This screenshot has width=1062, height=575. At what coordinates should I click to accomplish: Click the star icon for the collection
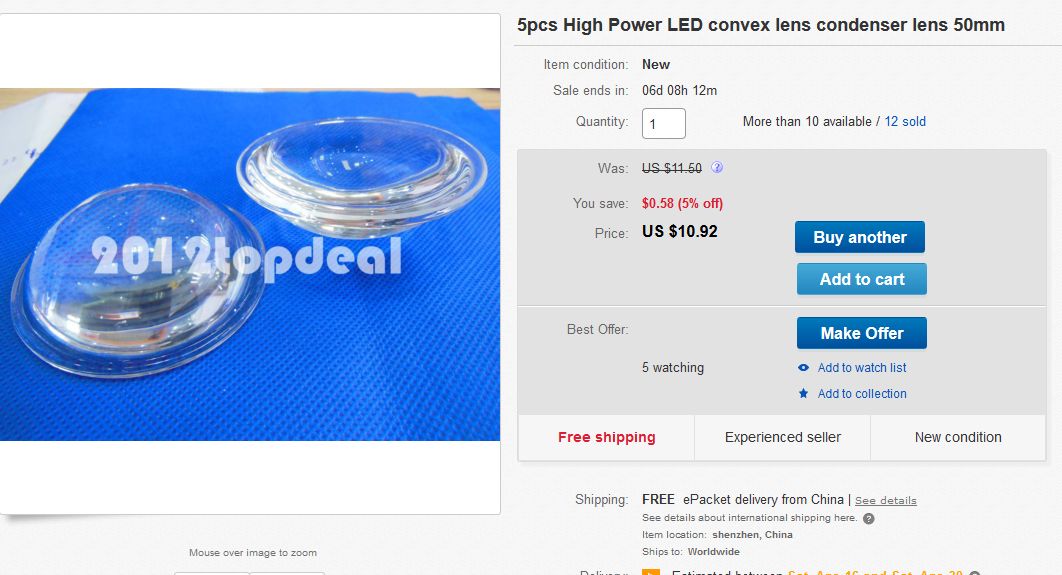(x=803, y=394)
